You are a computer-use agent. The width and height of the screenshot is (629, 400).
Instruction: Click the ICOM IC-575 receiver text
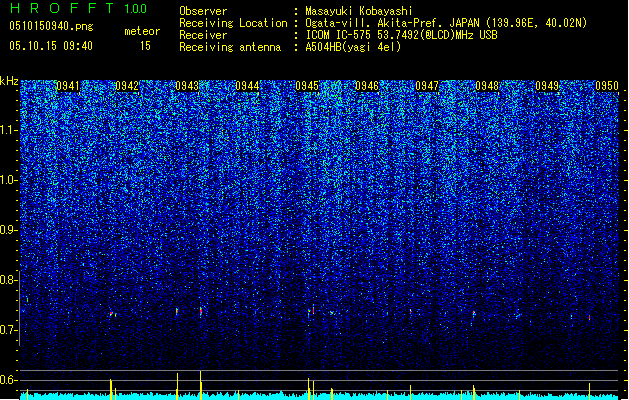pyautogui.click(x=401, y=35)
